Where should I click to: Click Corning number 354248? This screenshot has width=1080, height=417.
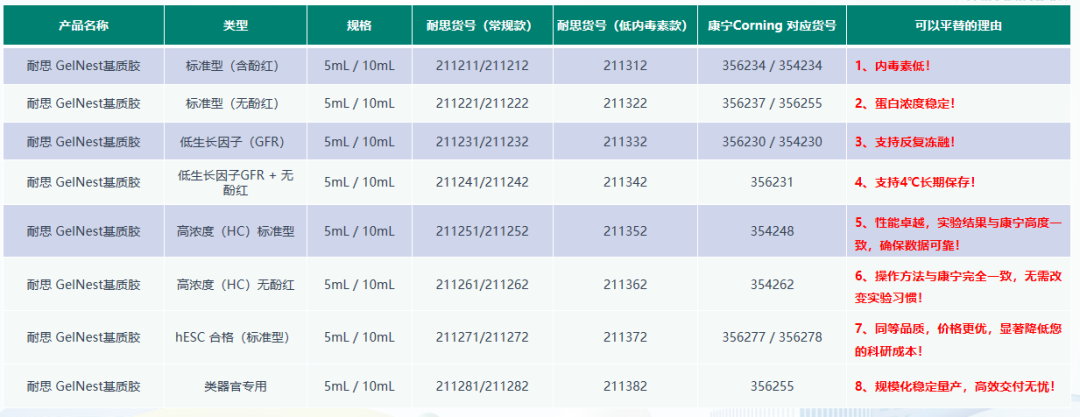pyautogui.click(x=772, y=232)
